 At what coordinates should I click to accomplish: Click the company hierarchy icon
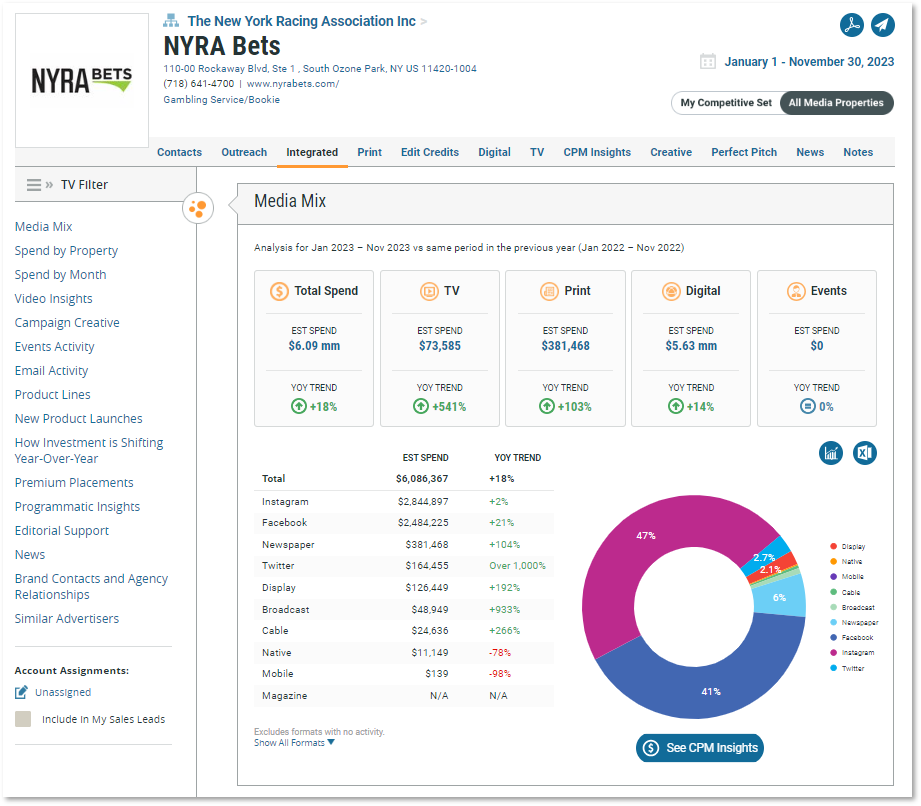(171, 21)
